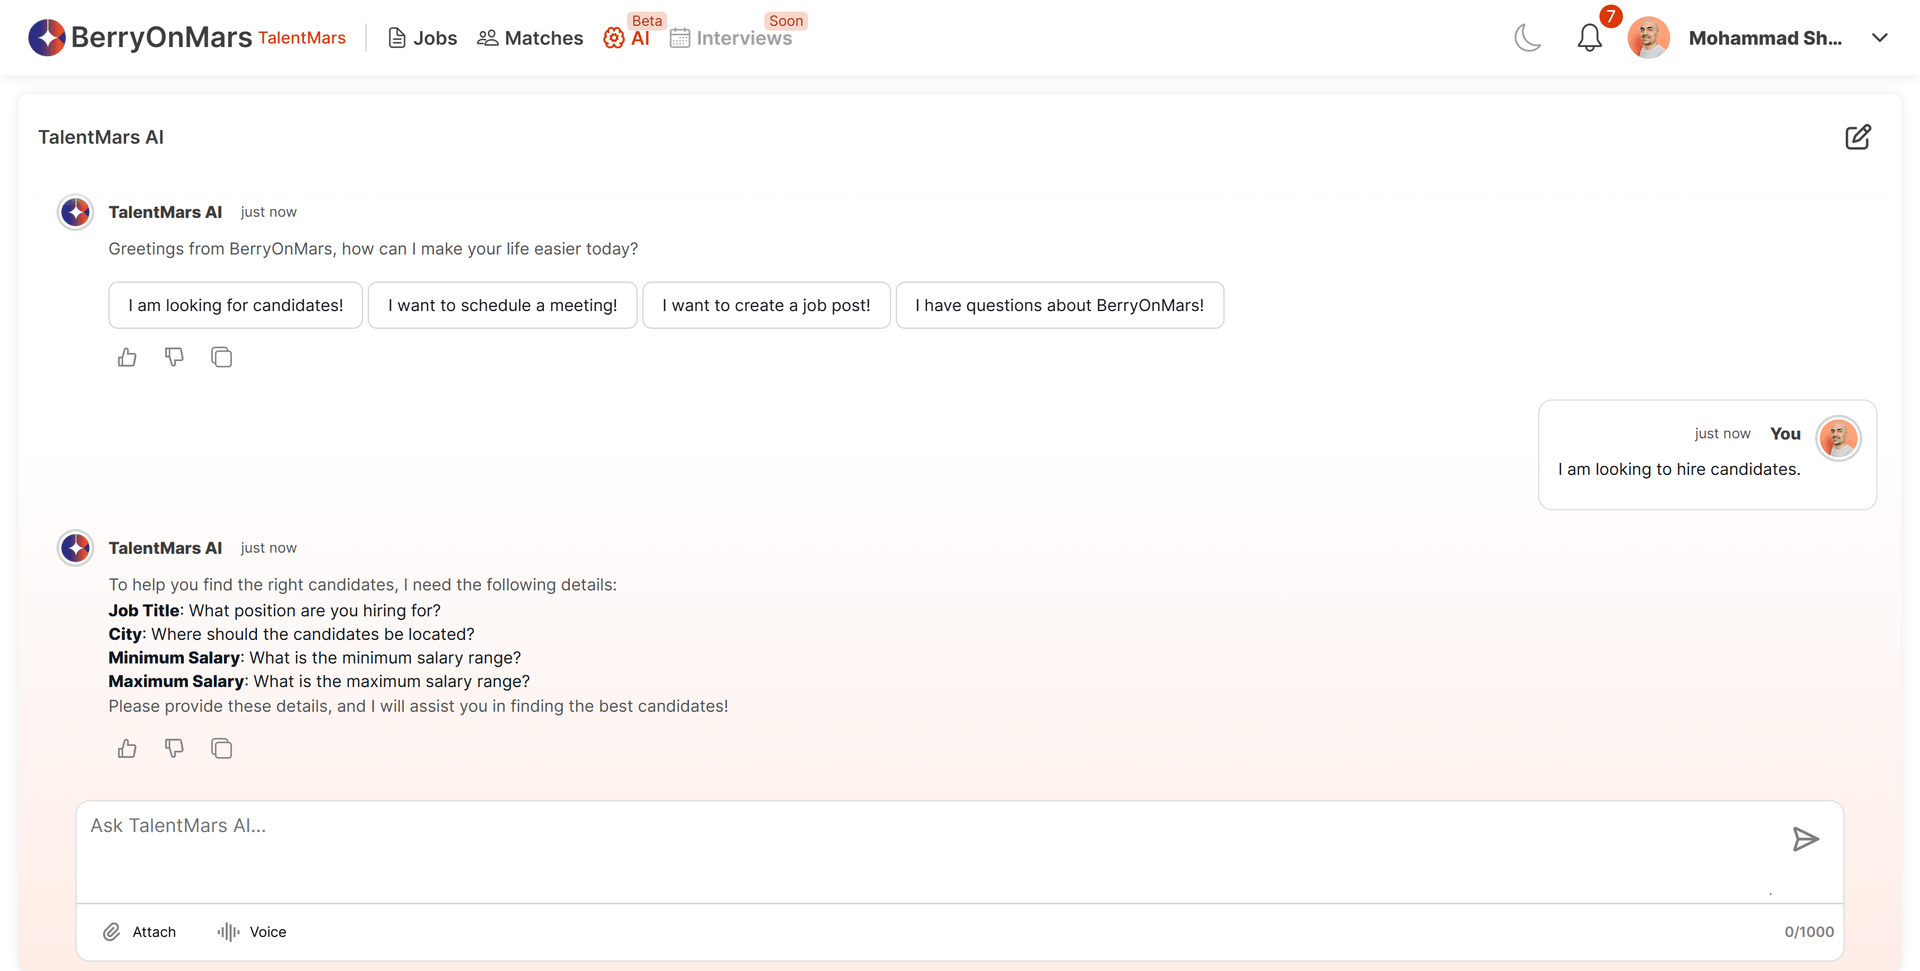
Task: Activate voice input with the Voice icon
Action: (229, 931)
